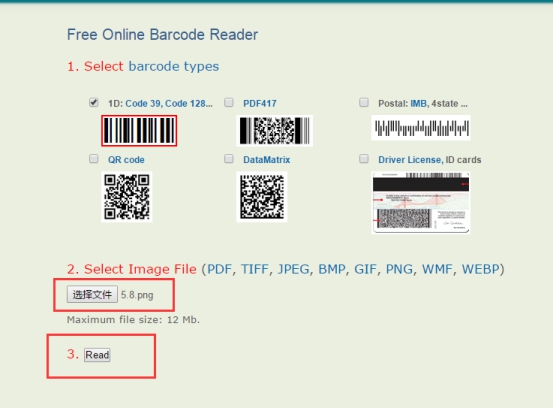This screenshot has height=408, width=554.
Task: Open the Driver License link
Action: pyautogui.click(x=410, y=160)
